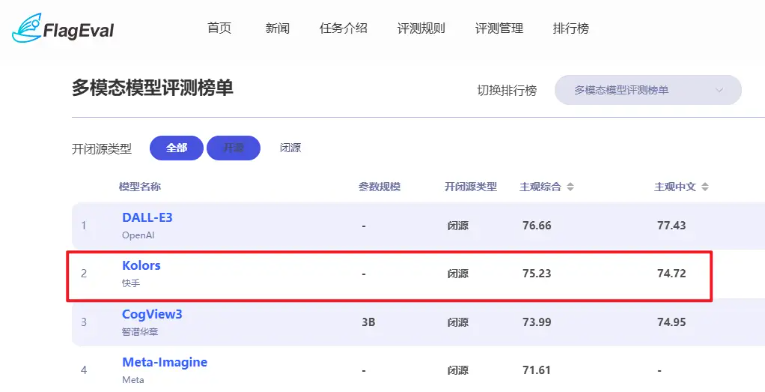Click the 参数规模 column header
The image size is (765, 392).
pyautogui.click(x=379, y=186)
